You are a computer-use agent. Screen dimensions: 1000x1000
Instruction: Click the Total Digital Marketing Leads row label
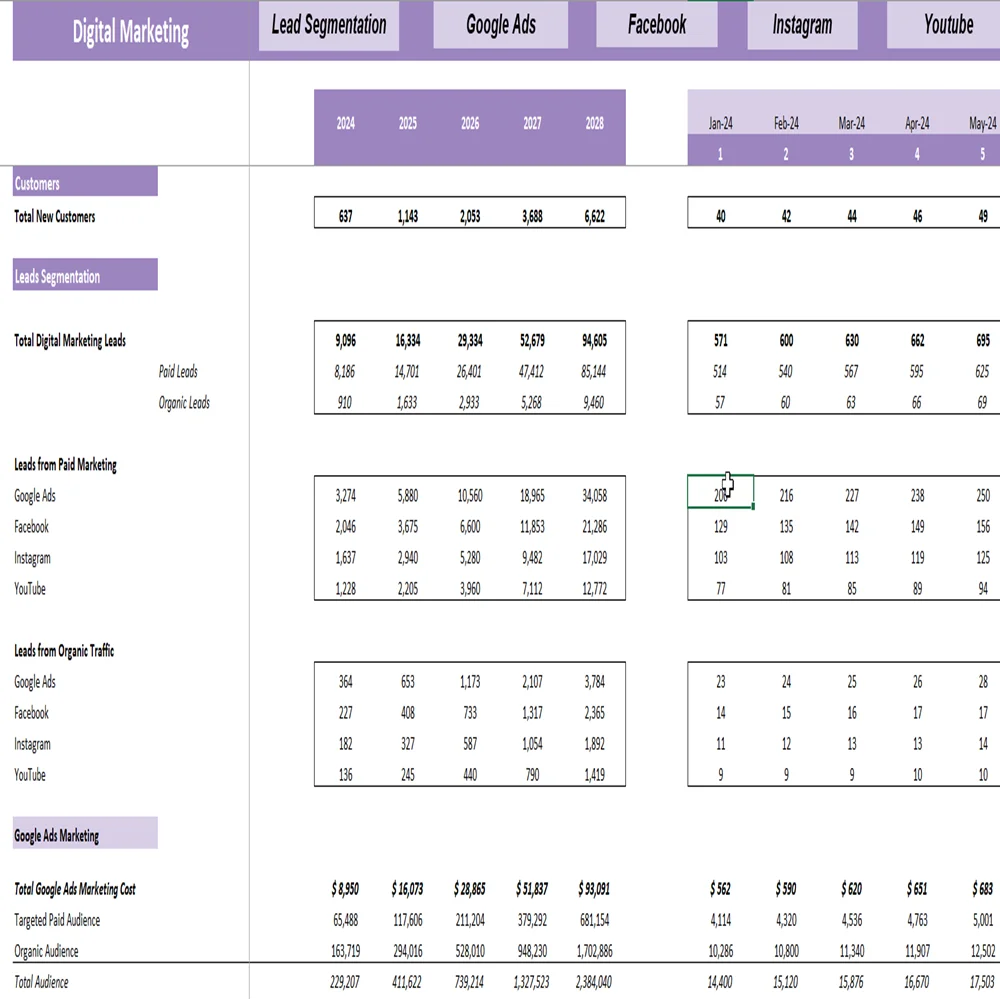coord(70,341)
